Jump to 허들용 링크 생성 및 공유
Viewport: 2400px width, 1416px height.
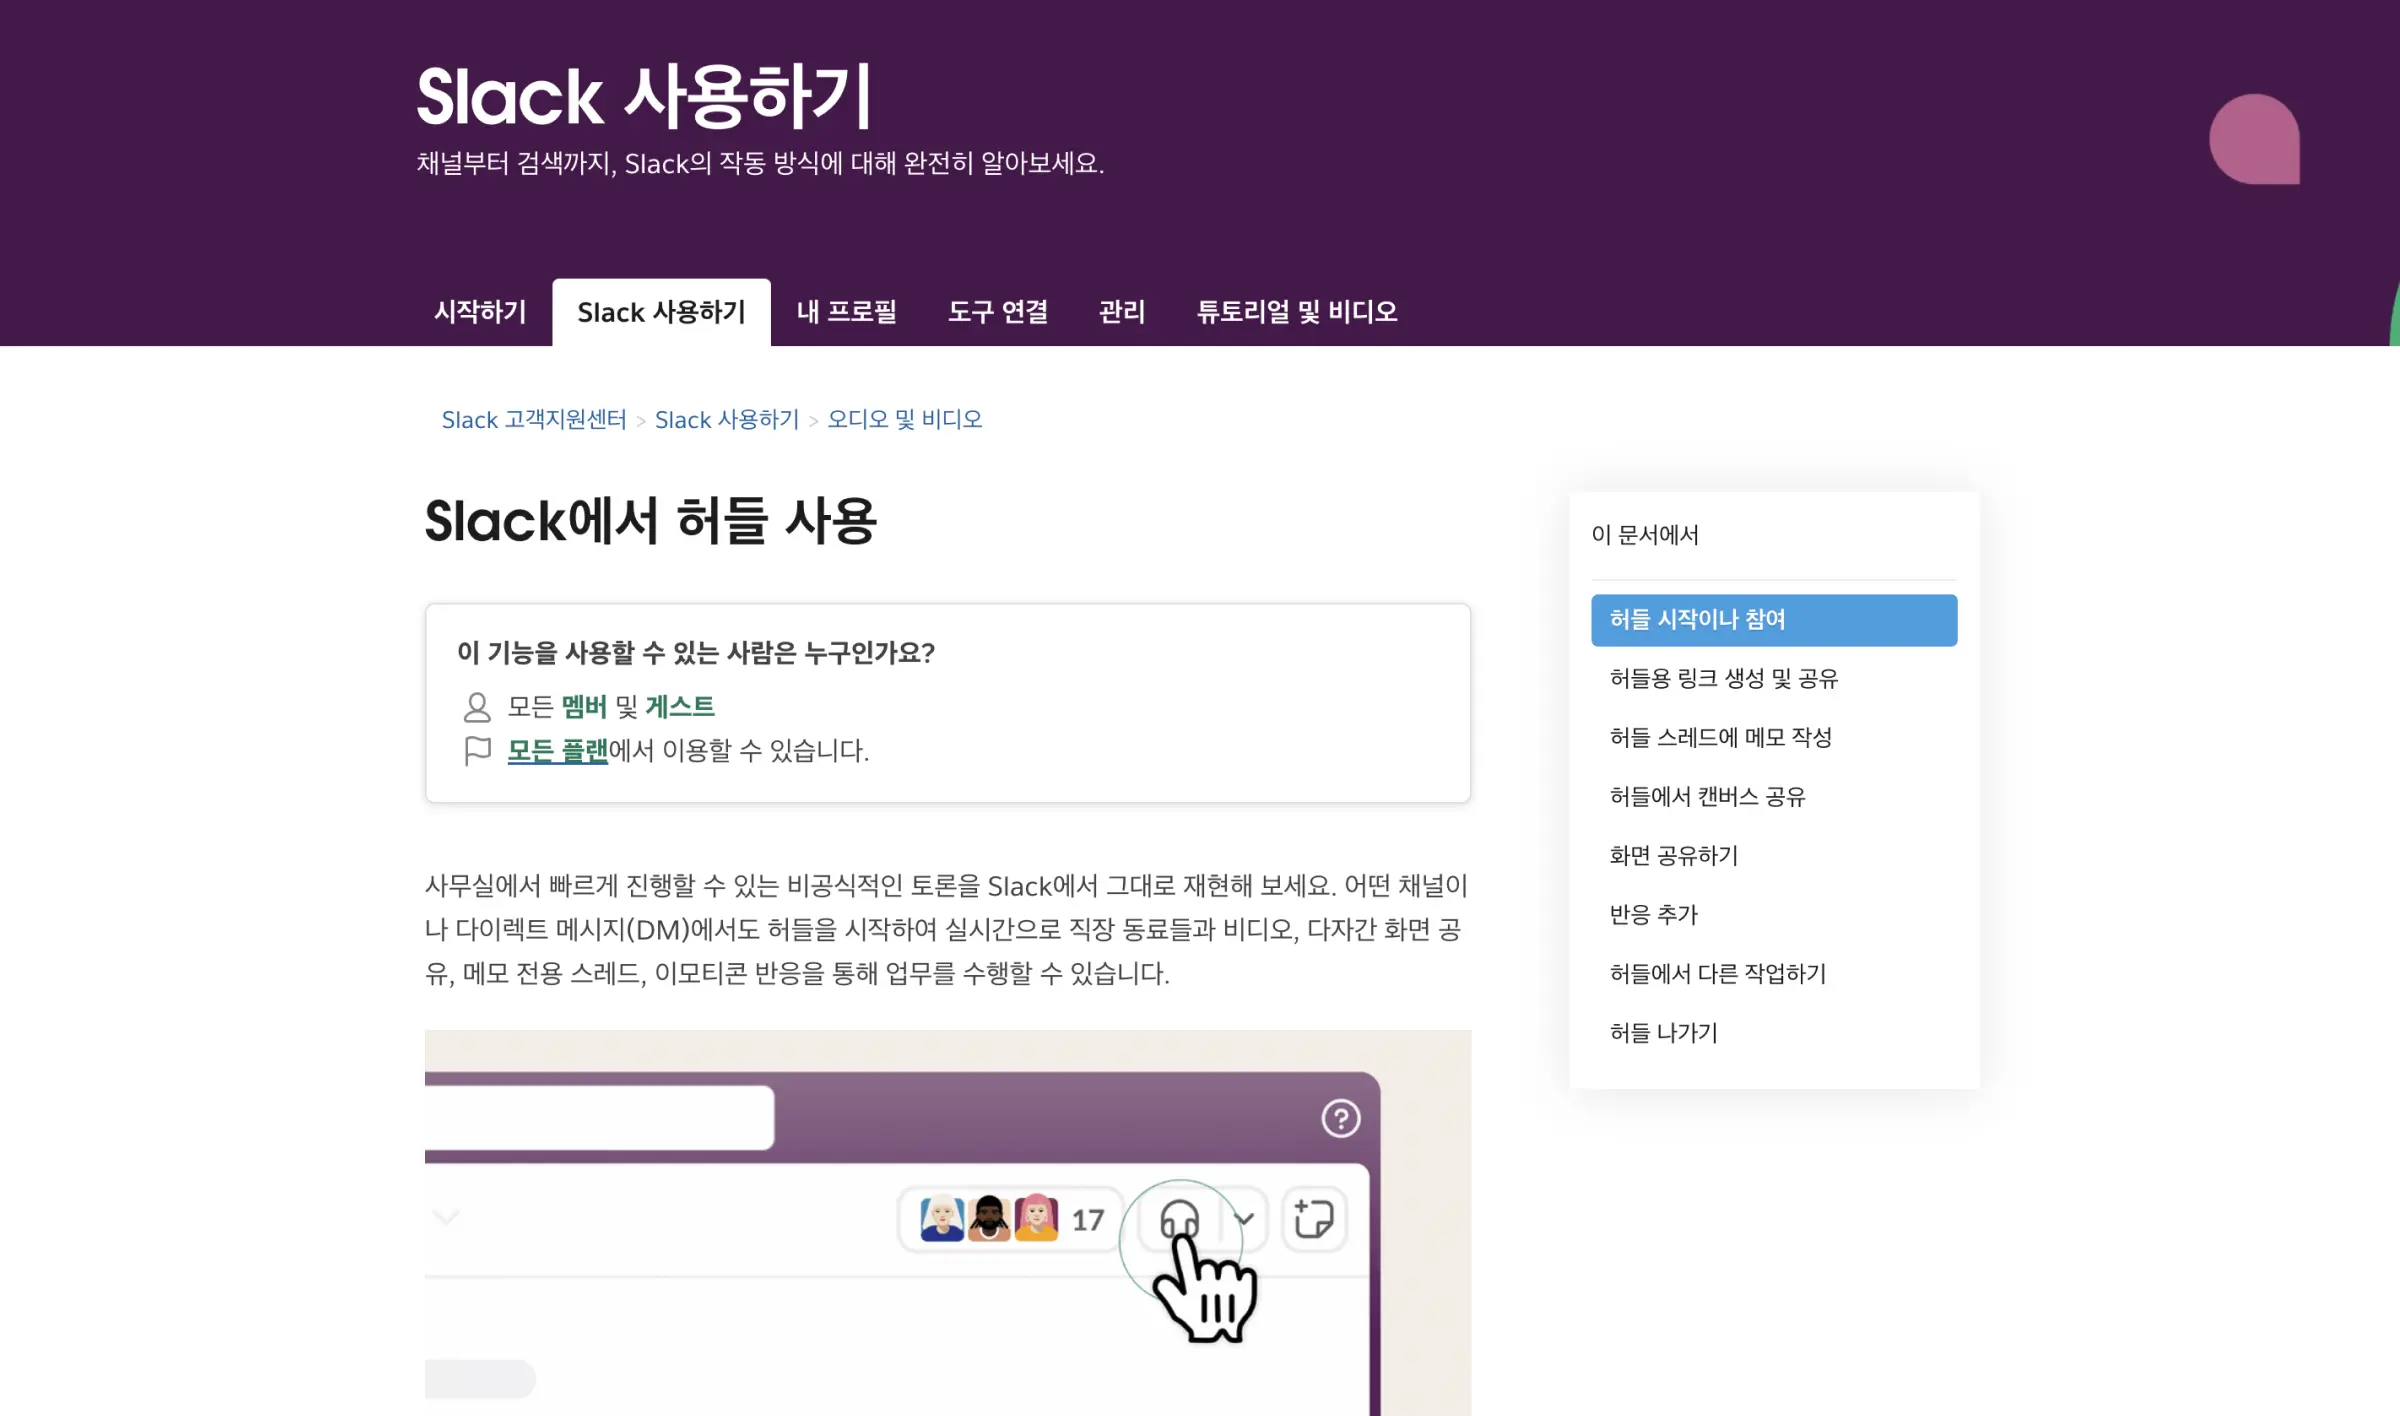tap(1724, 679)
